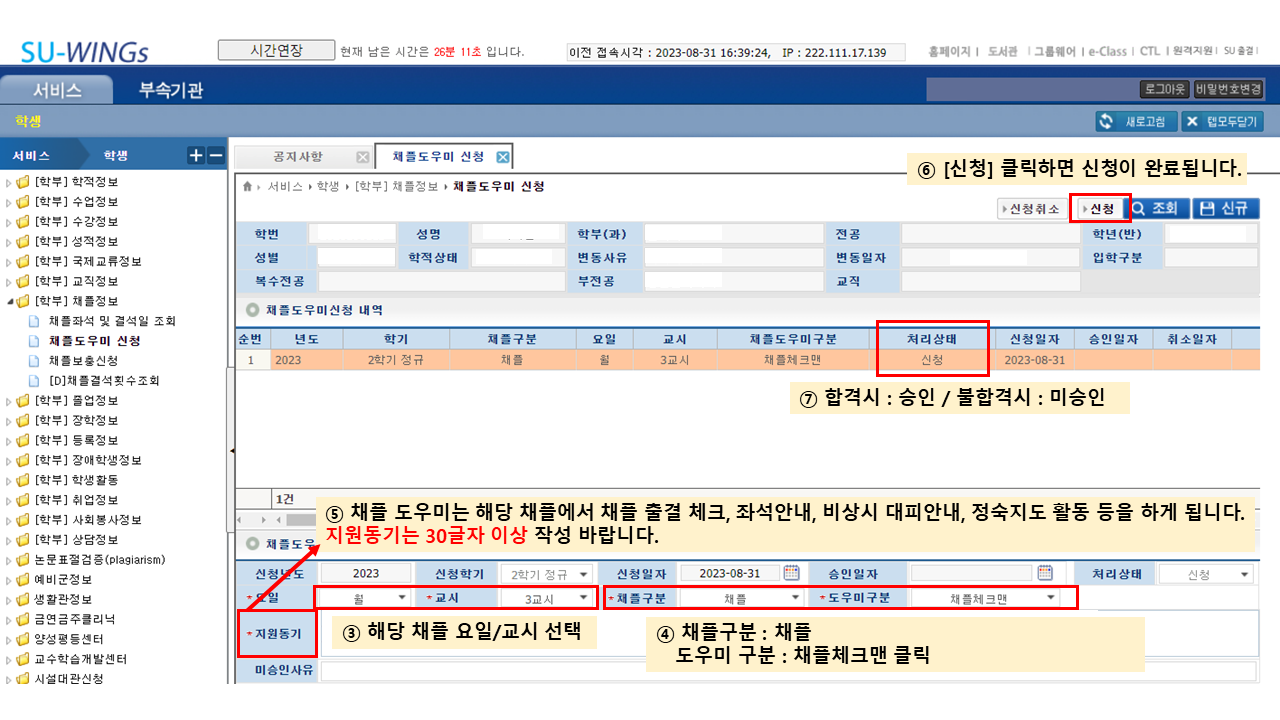This screenshot has height=720, width=1280.
Task: Switch to the 공지사항 tab
Action: (298, 157)
